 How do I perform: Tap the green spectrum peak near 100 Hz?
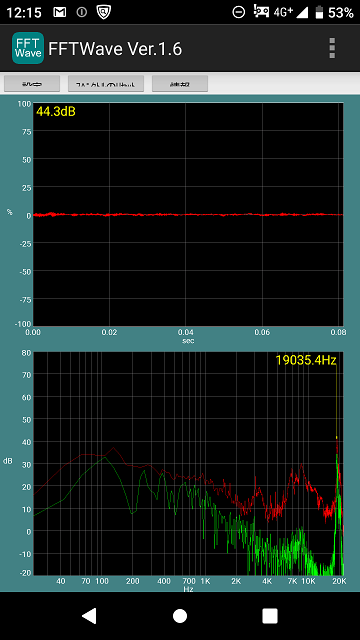point(105,458)
